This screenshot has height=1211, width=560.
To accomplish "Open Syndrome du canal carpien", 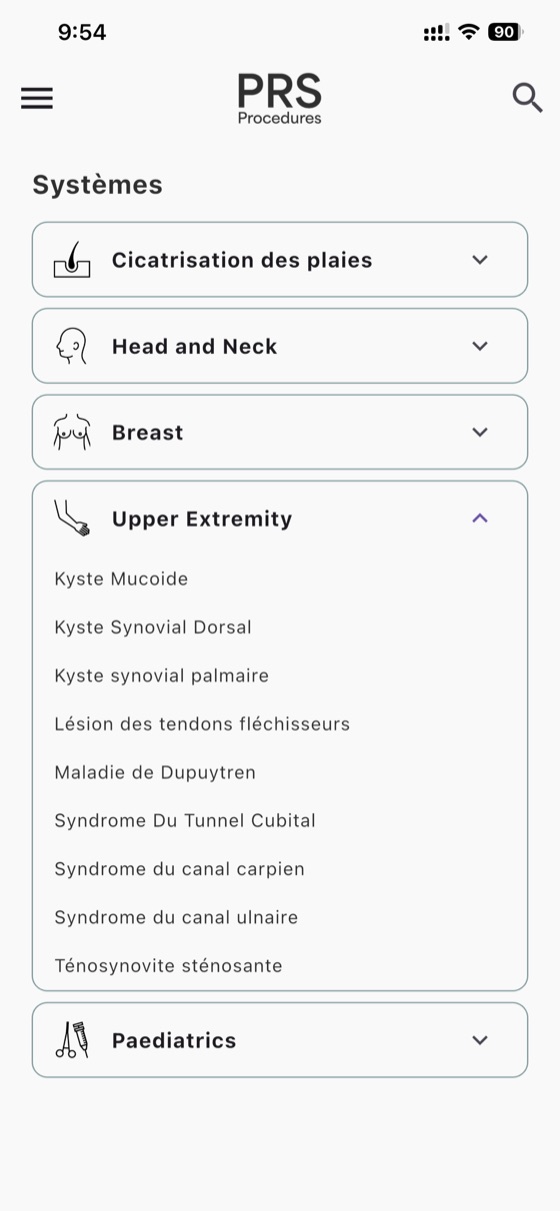I will pyautogui.click(x=179, y=869).
